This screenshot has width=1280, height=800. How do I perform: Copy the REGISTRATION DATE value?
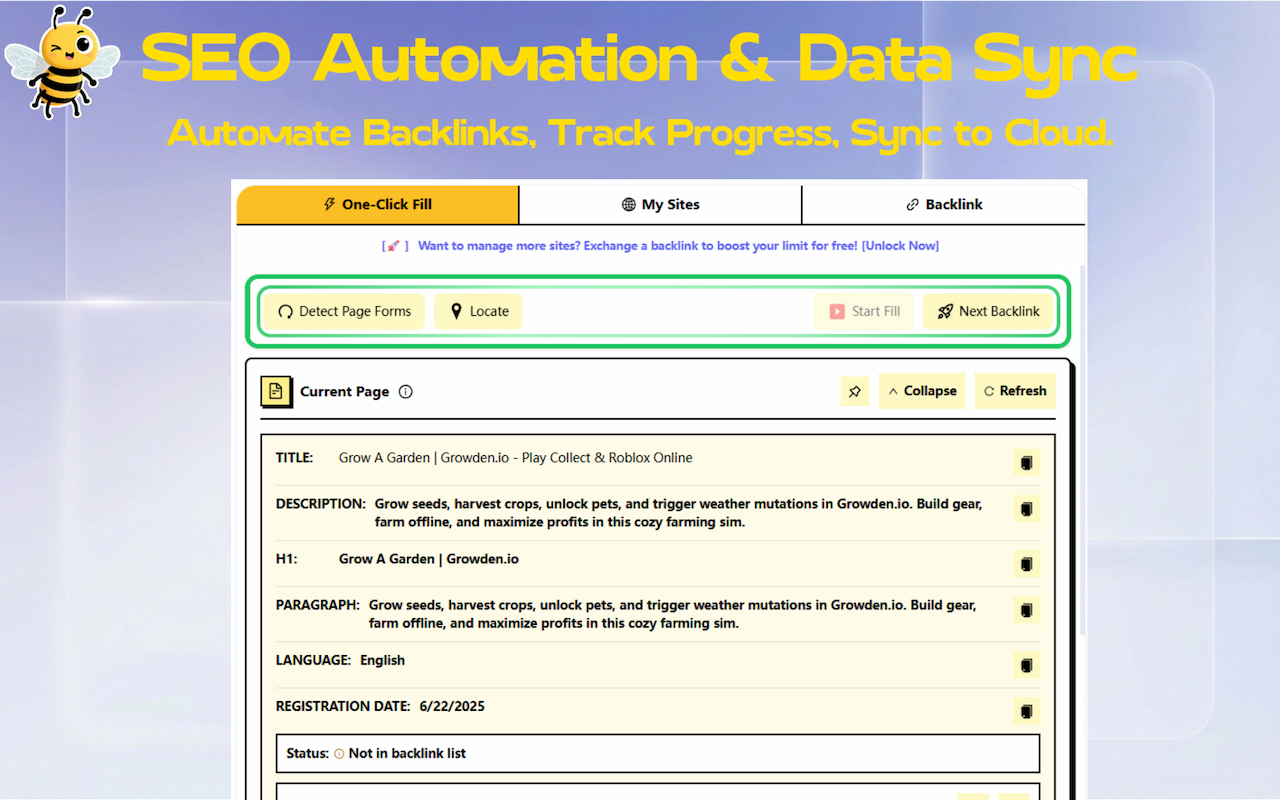(1026, 711)
